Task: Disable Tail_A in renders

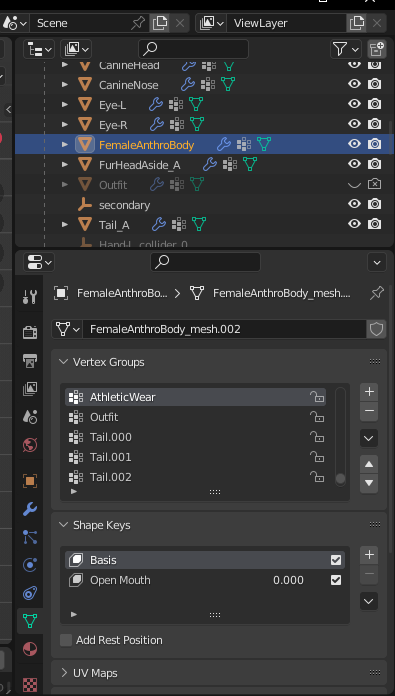Action: [x=375, y=224]
